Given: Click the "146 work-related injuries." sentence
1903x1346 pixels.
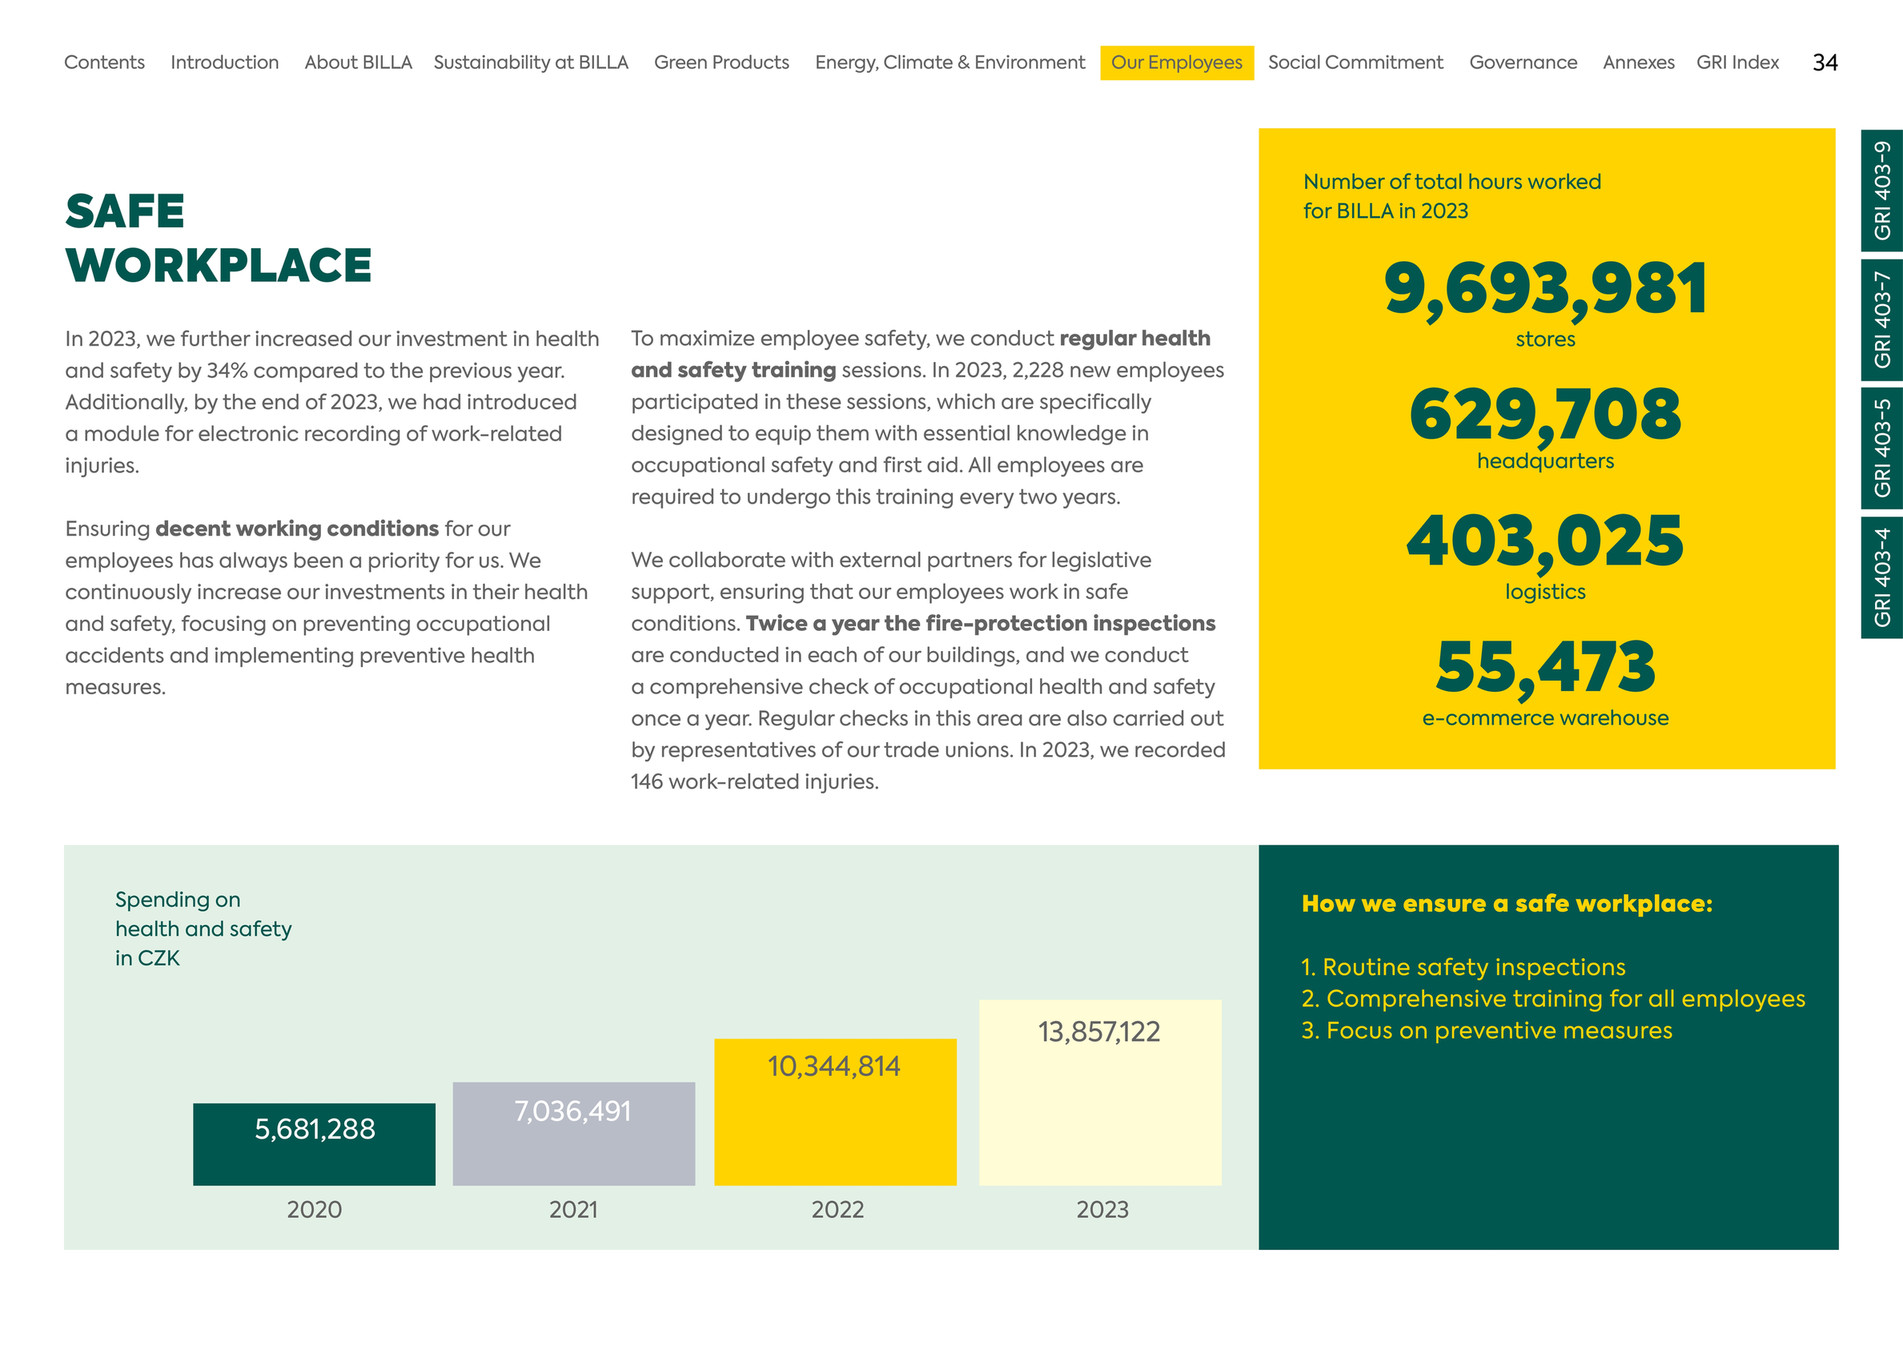Looking at the screenshot, I should pos(755,782).
